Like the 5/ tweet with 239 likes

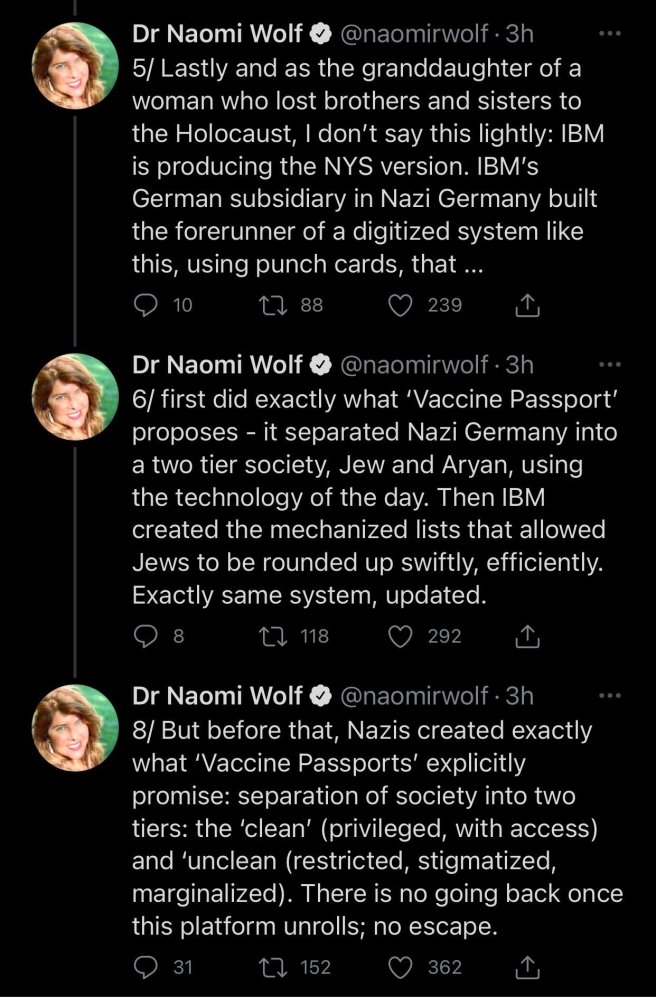pyautogui.click(x=401, y=306)
